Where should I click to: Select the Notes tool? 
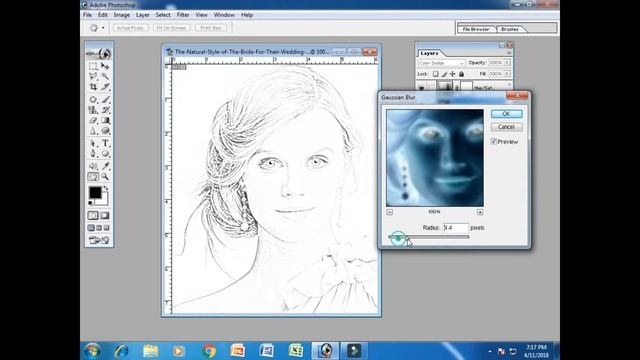click(93, 166)
